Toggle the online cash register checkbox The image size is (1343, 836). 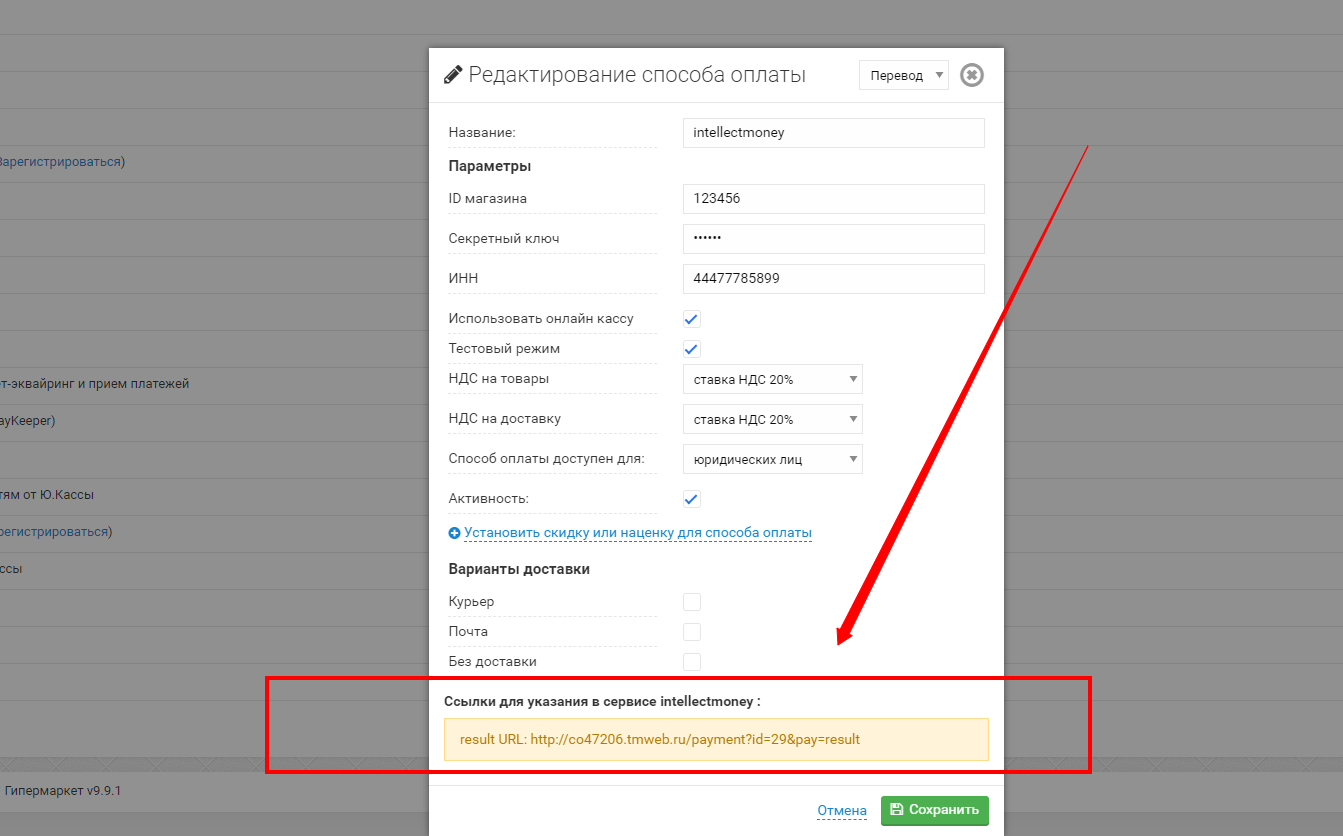point(692,319)
